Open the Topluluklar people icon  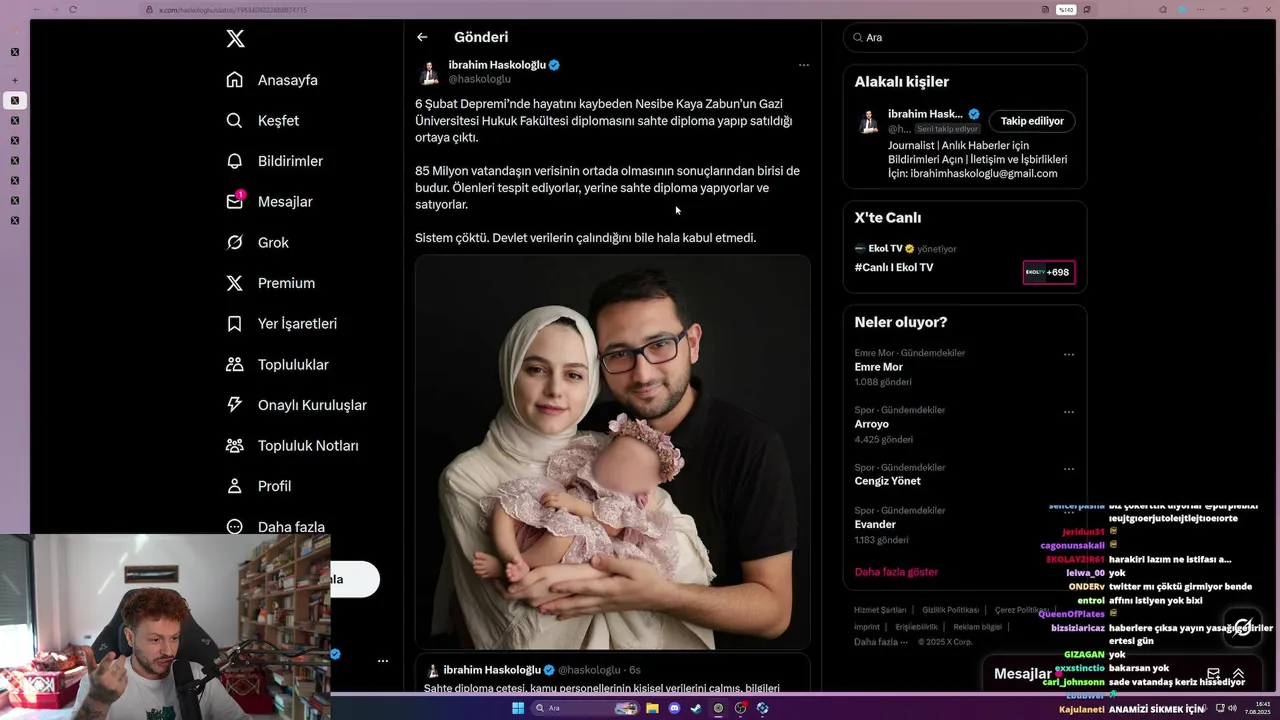tap(234, 364)
